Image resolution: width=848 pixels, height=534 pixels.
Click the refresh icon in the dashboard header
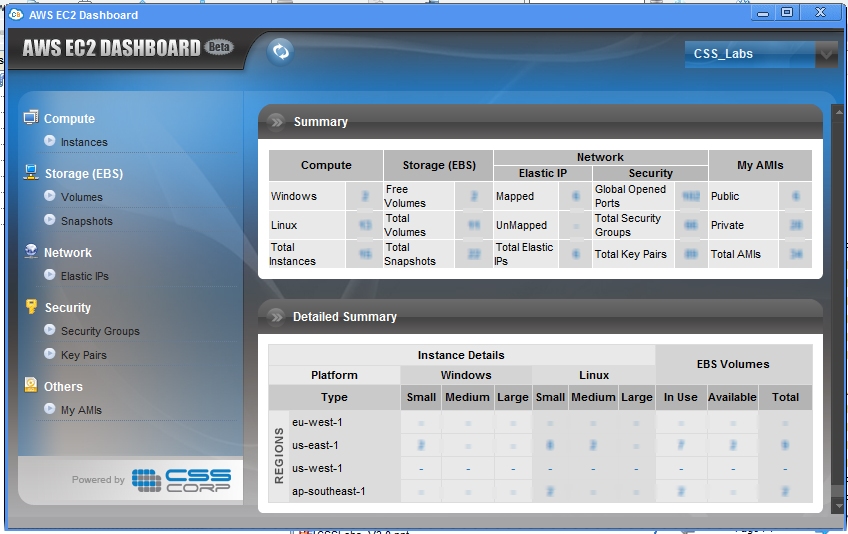[280, 52]
